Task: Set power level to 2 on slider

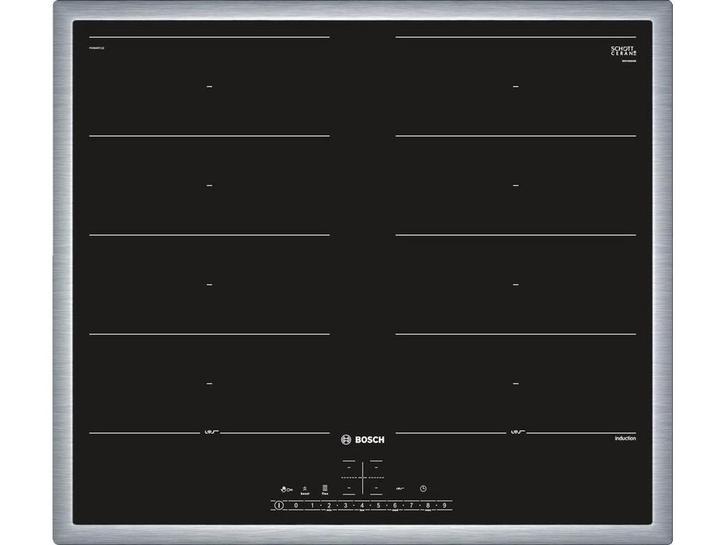Action: tap(329, 506)
